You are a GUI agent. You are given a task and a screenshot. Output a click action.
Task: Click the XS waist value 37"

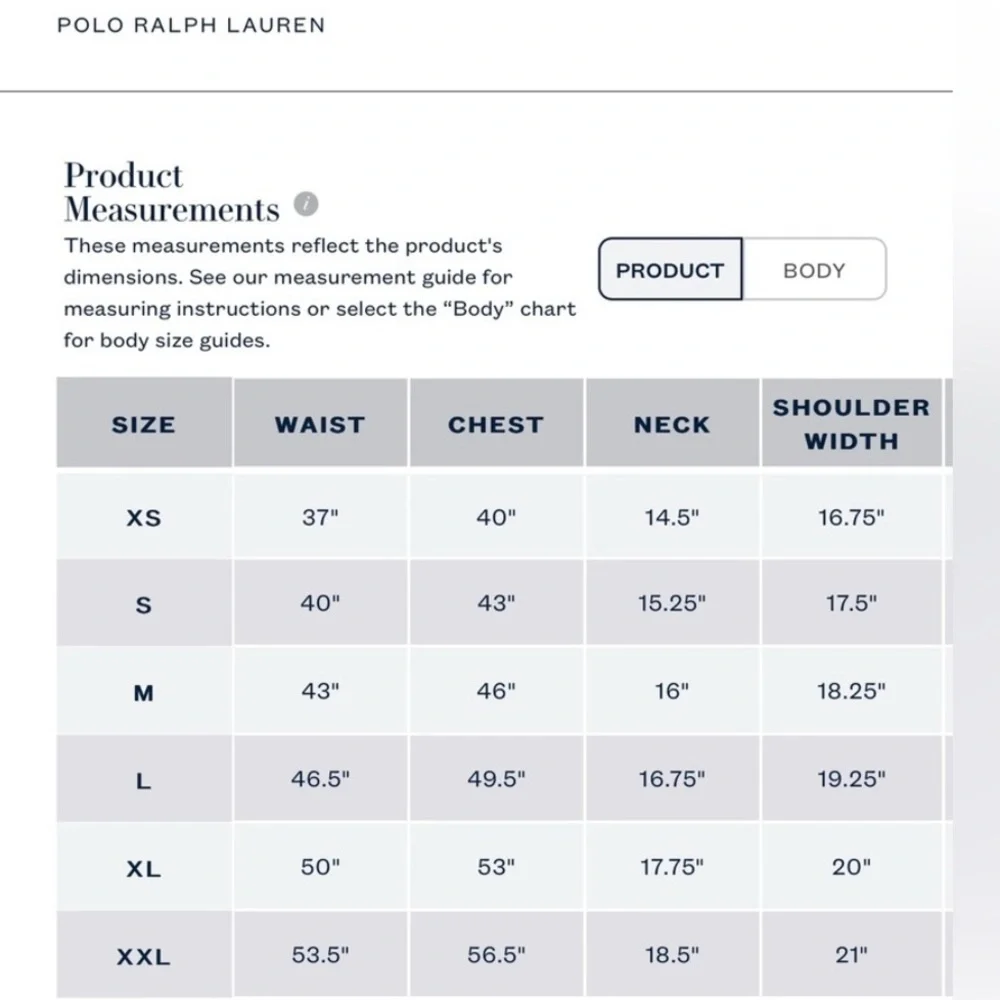click(320, 518)
